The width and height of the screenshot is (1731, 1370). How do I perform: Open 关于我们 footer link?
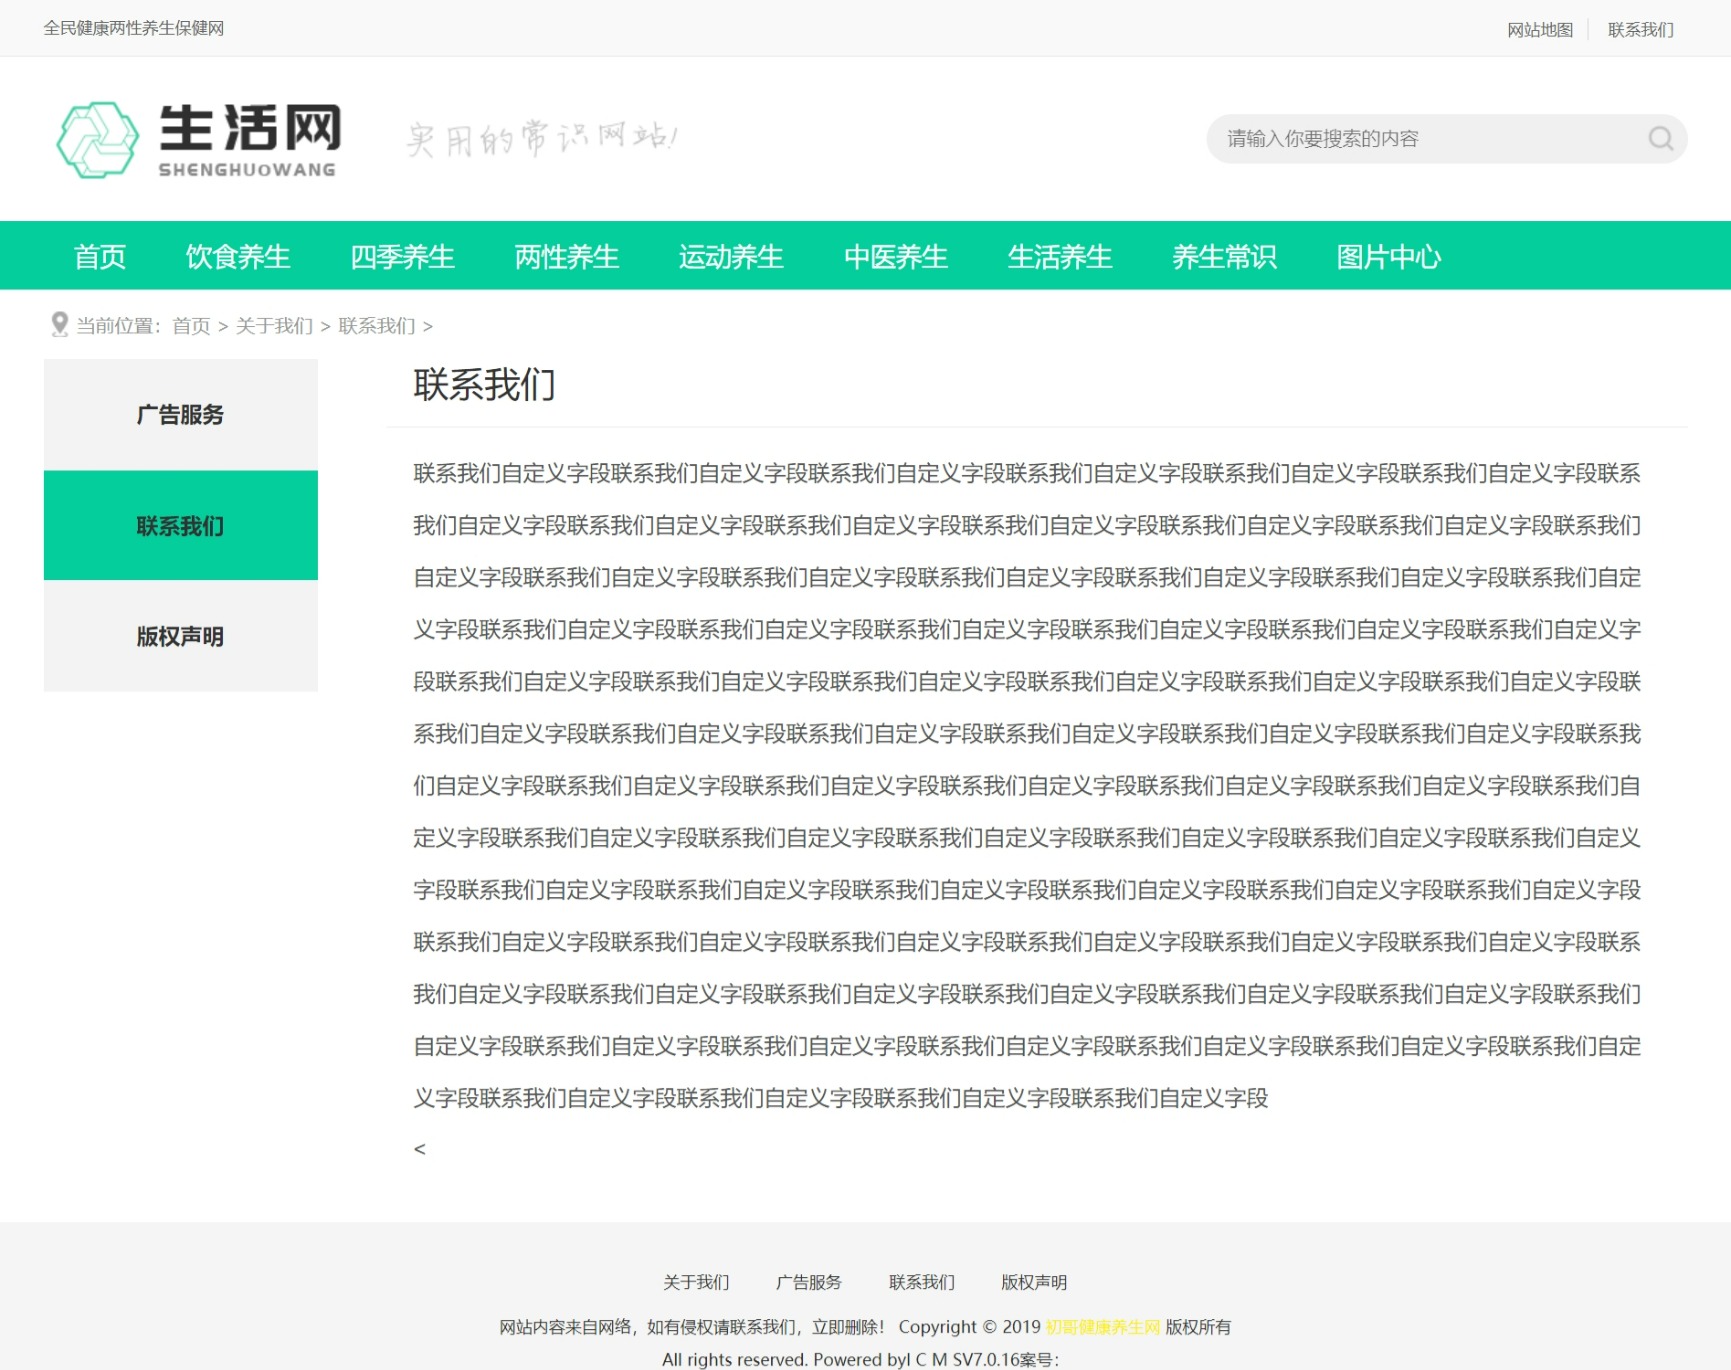[x=696, y=1282]
